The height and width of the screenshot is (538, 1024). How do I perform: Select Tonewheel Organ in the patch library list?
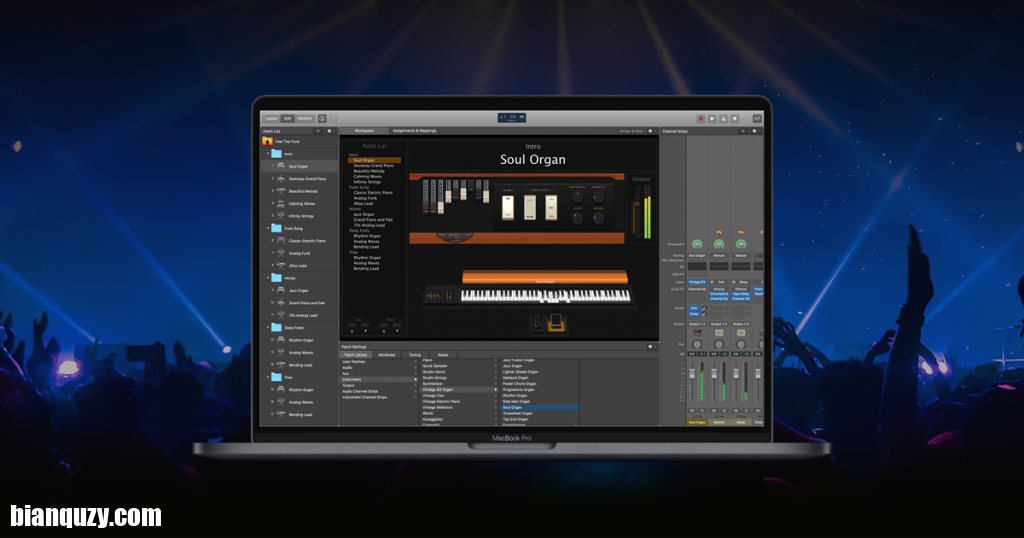coord(539,413)
